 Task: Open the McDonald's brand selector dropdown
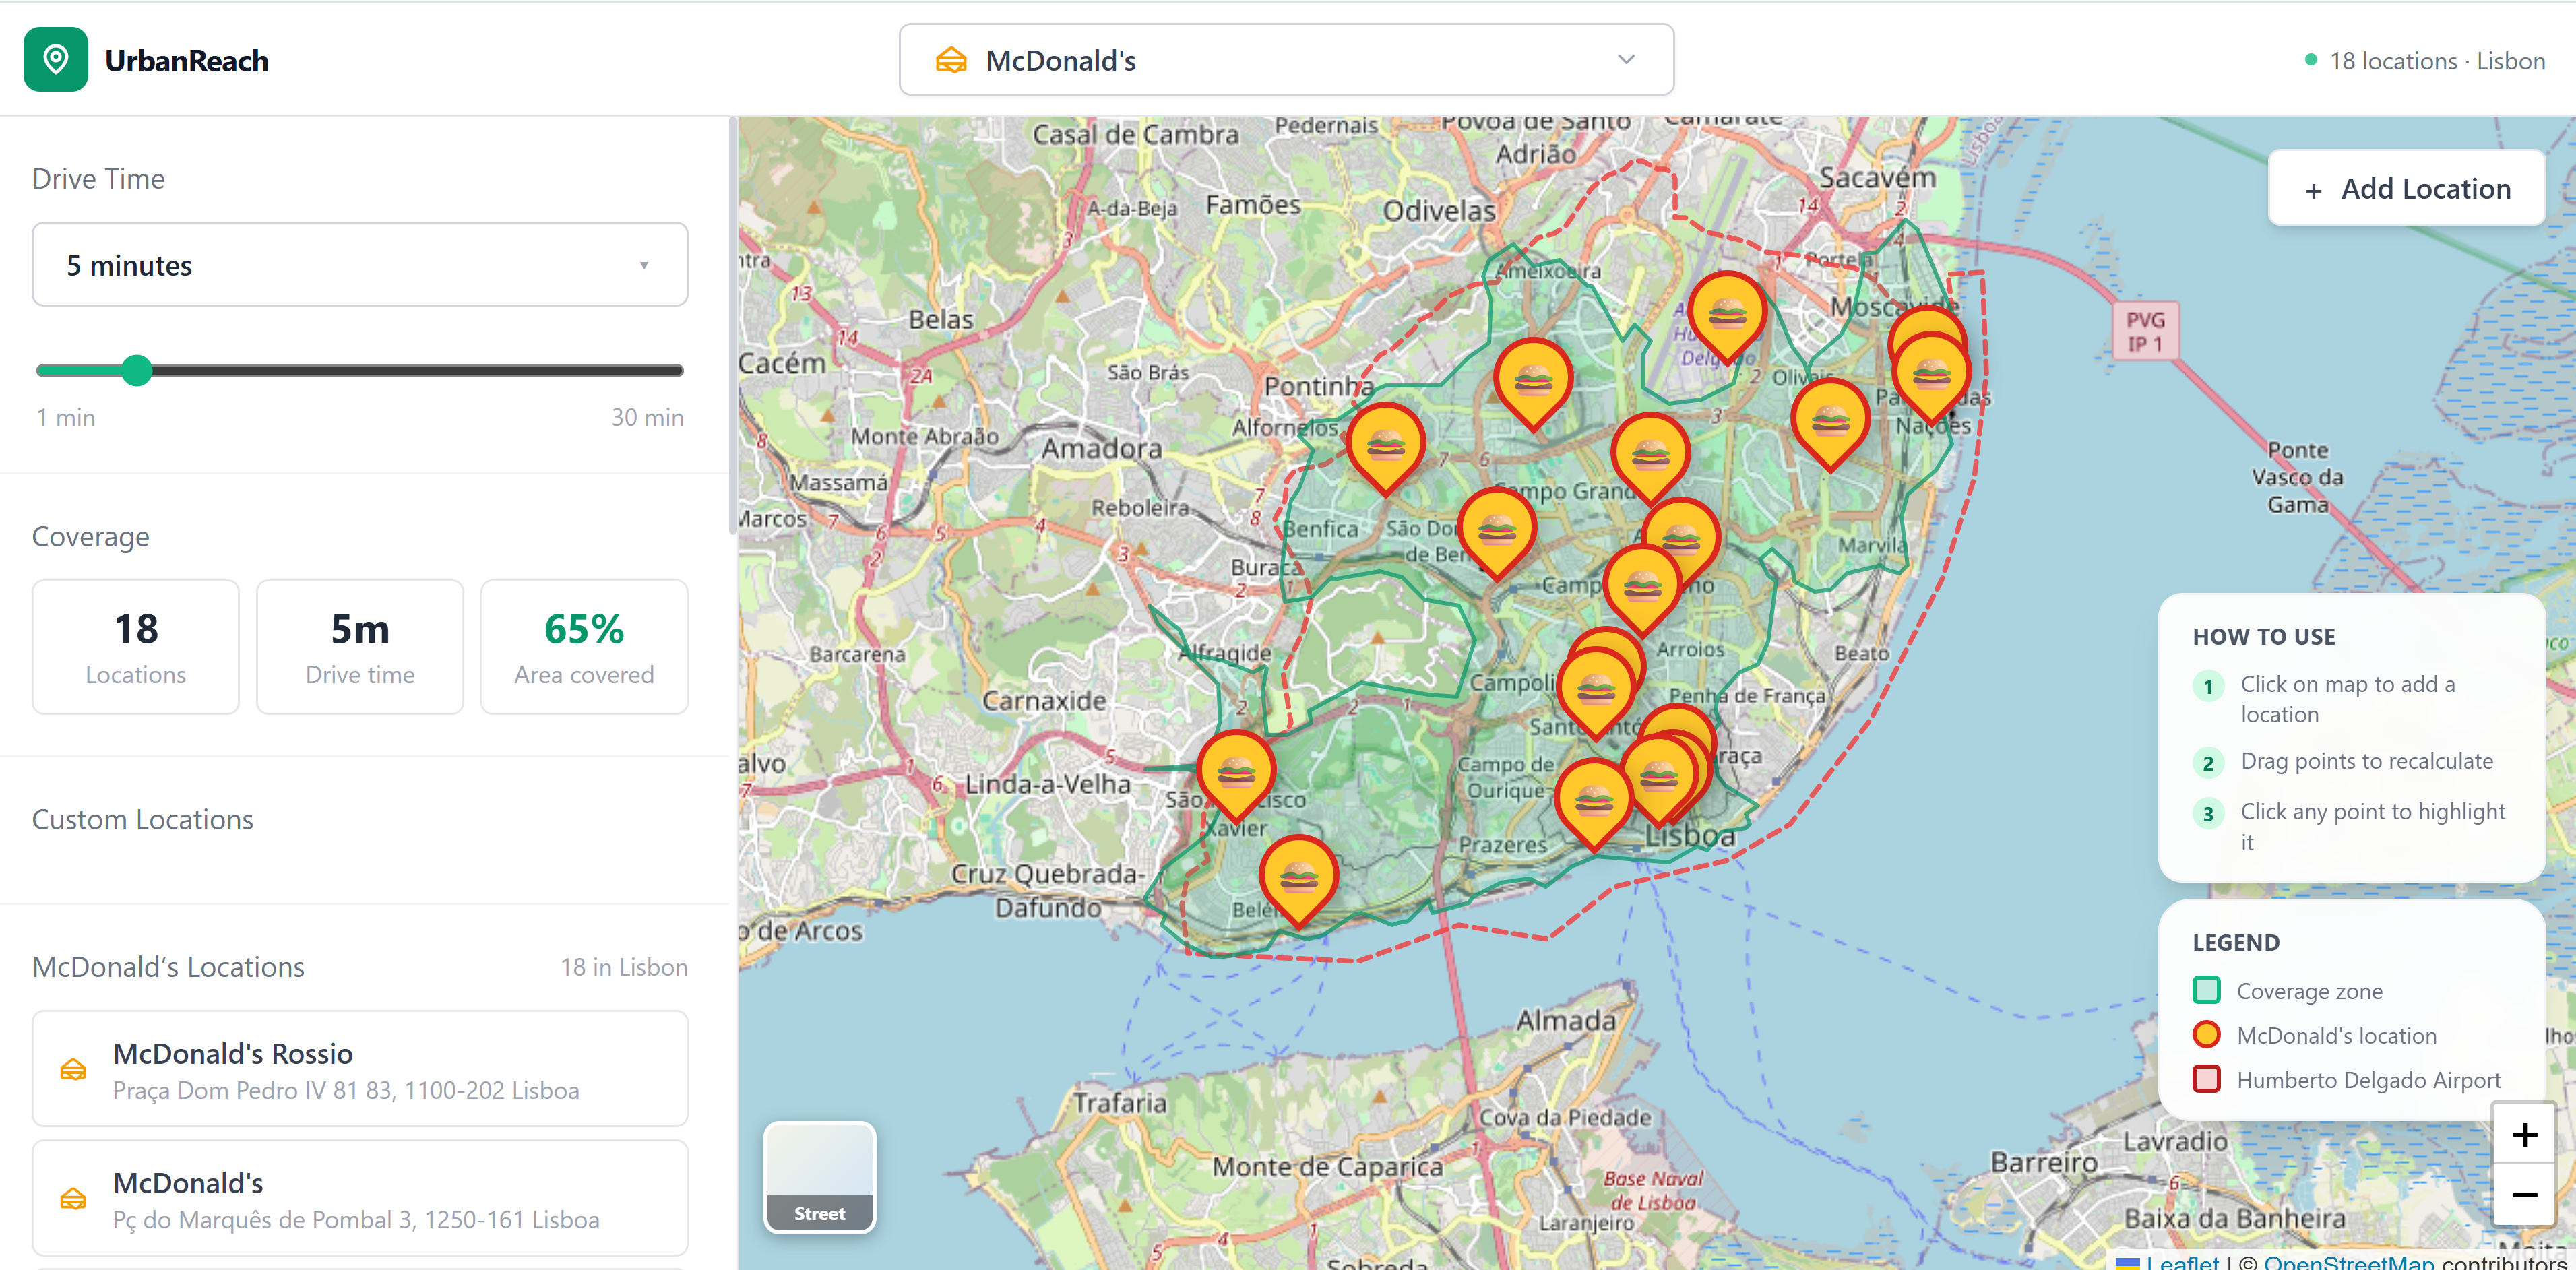point(1286,60)
